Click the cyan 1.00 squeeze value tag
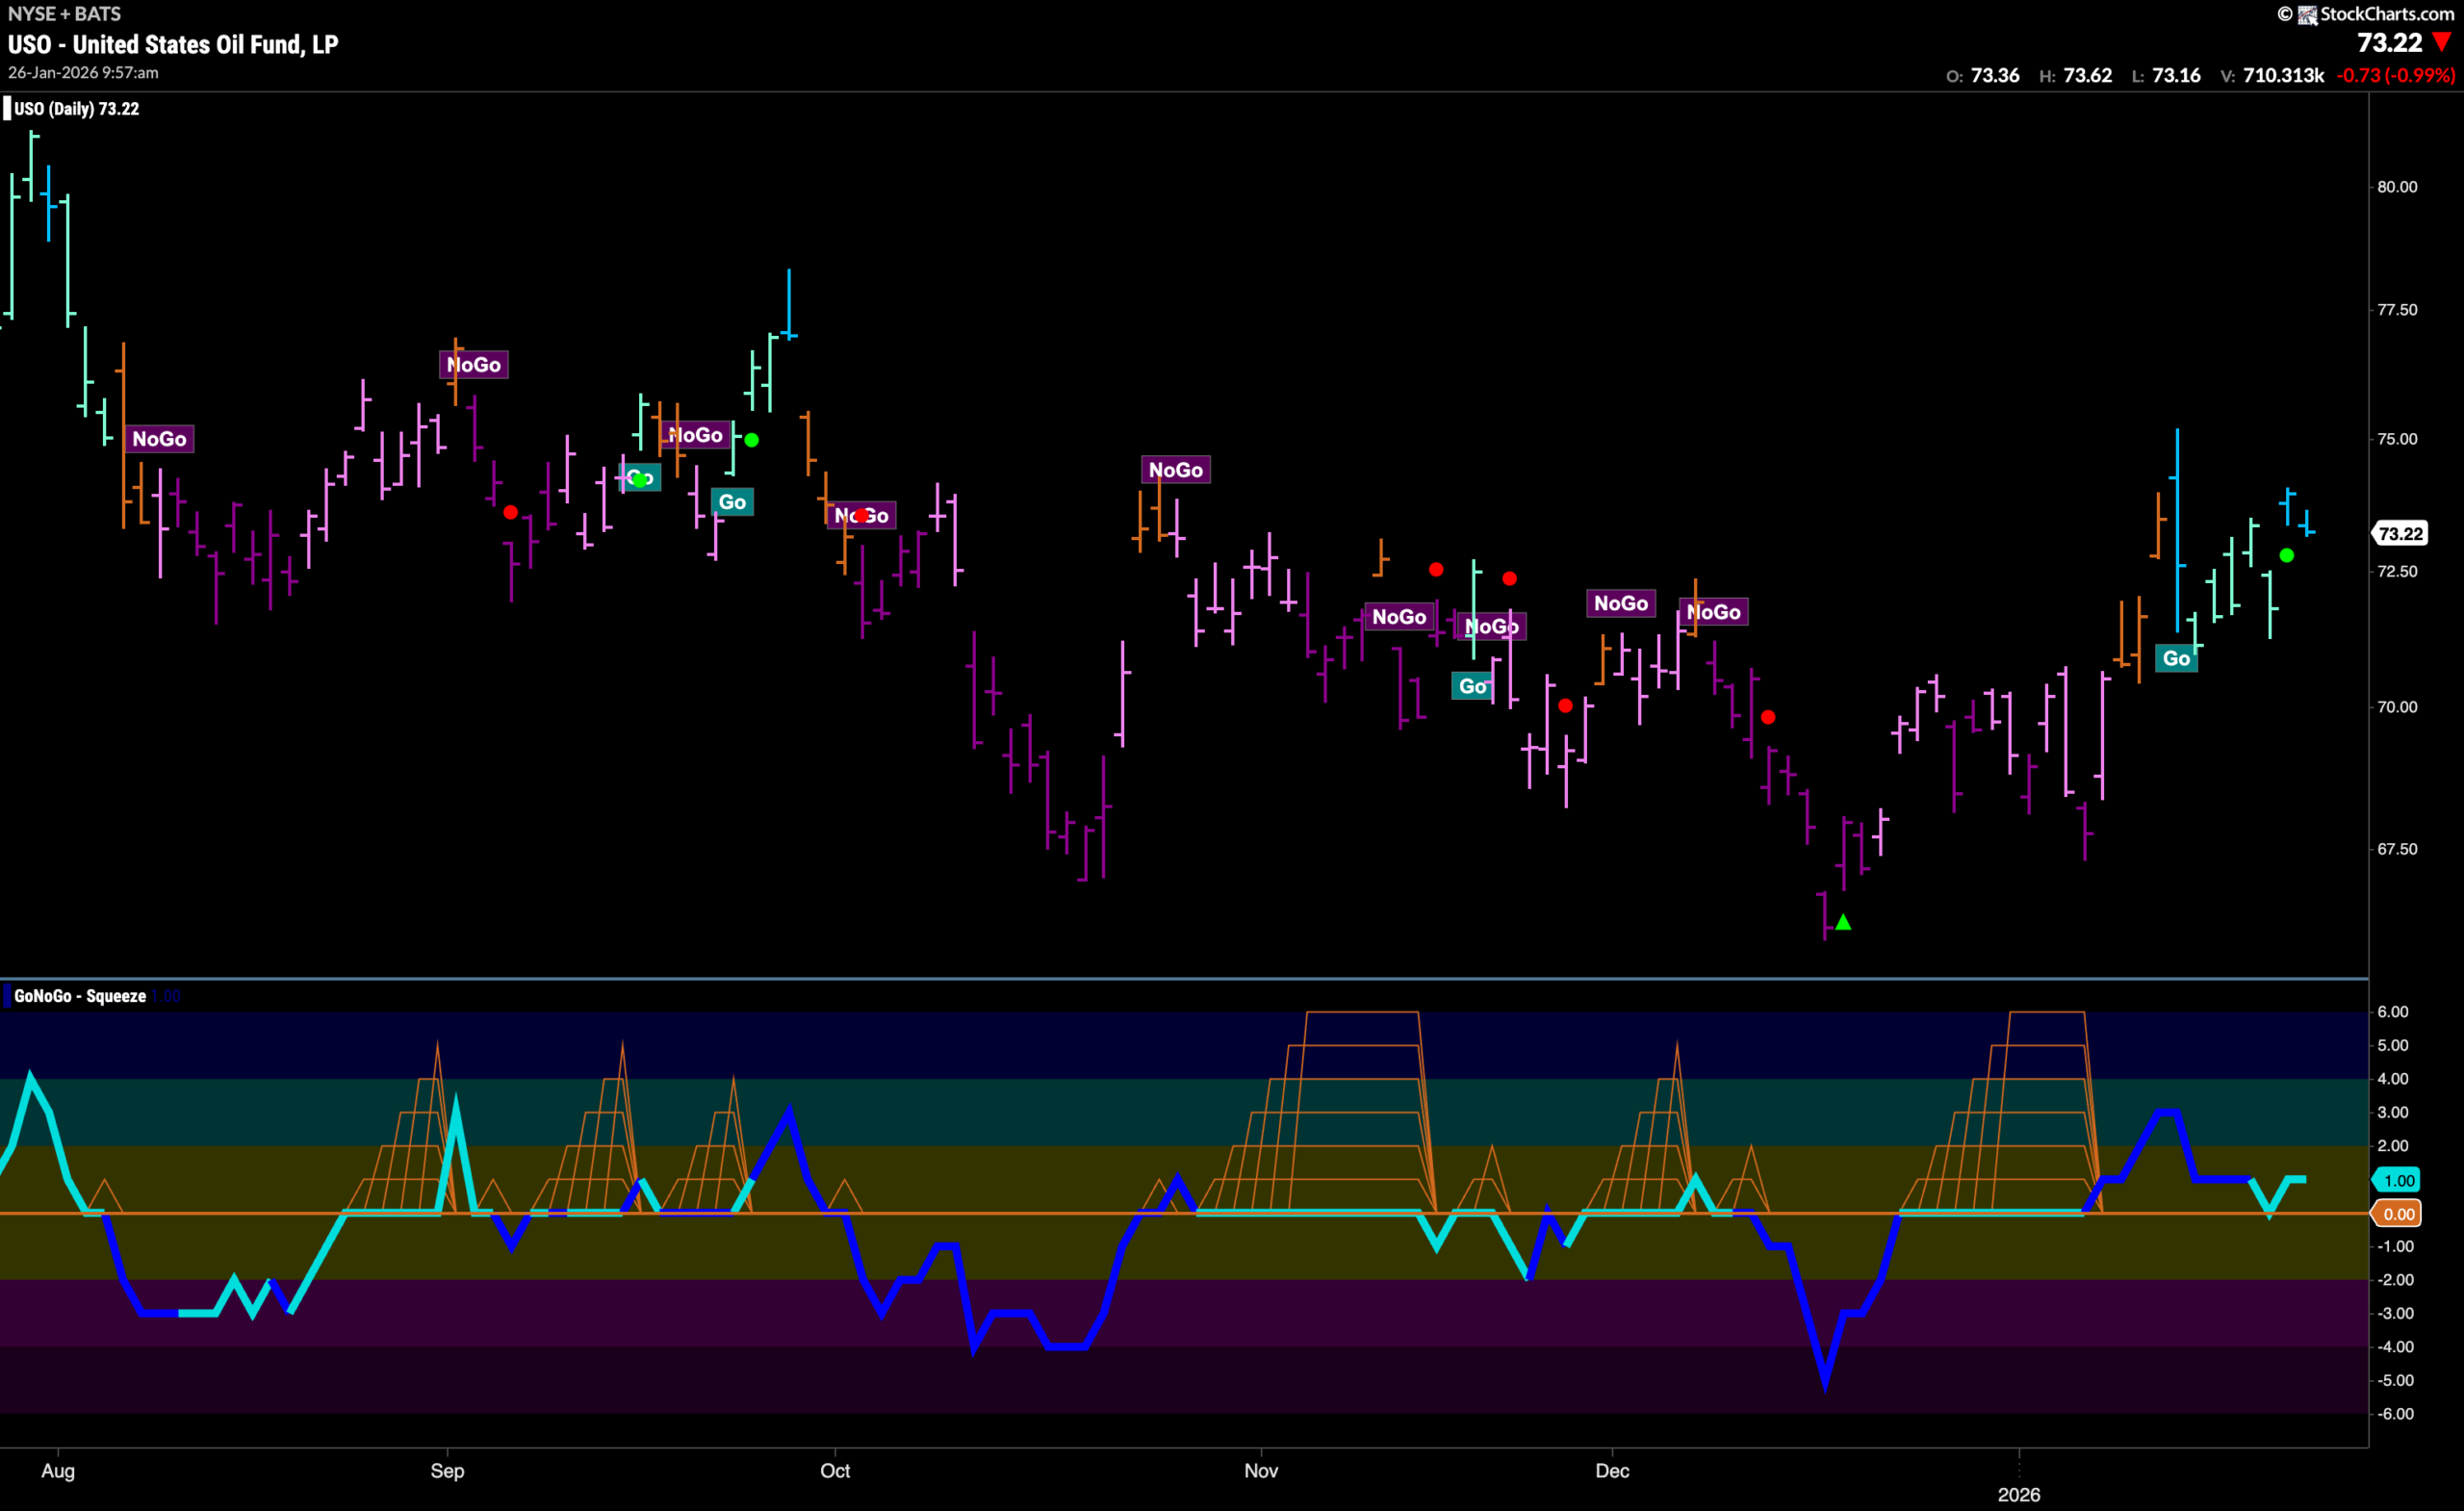Image resolution: width=2464 pixels, height=1511 pixels. coord(2398,1180)
